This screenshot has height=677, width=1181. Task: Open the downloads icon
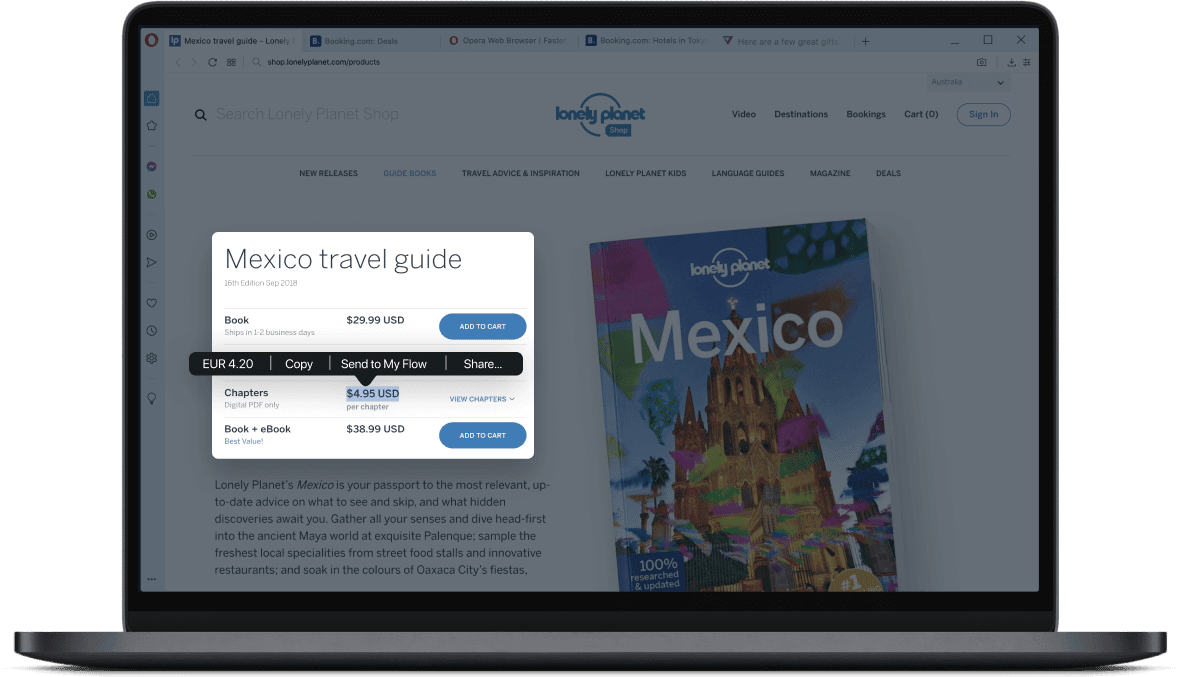coord(1012,63)
